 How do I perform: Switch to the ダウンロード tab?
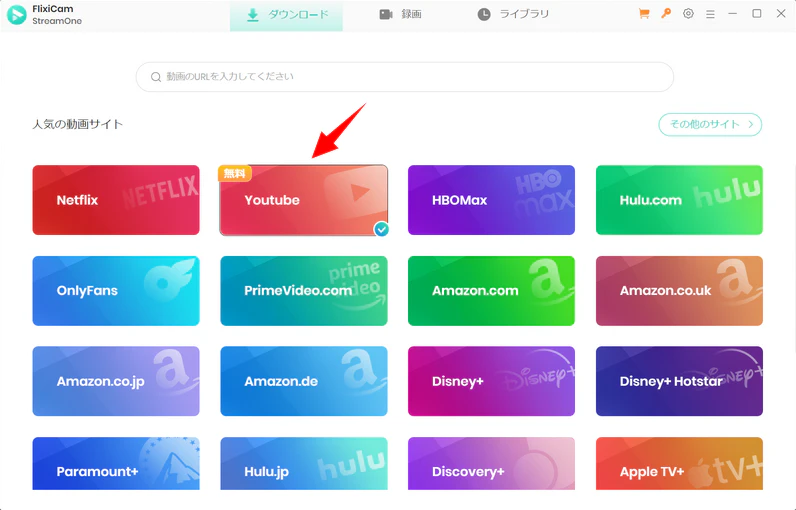[x=286, y=15]
